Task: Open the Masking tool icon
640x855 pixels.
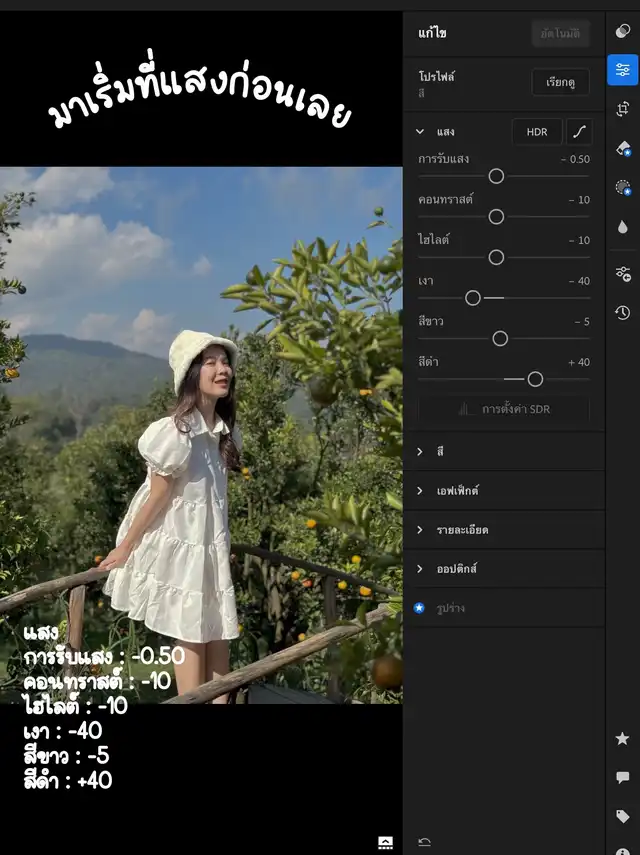Action: (x=623, y=187)
